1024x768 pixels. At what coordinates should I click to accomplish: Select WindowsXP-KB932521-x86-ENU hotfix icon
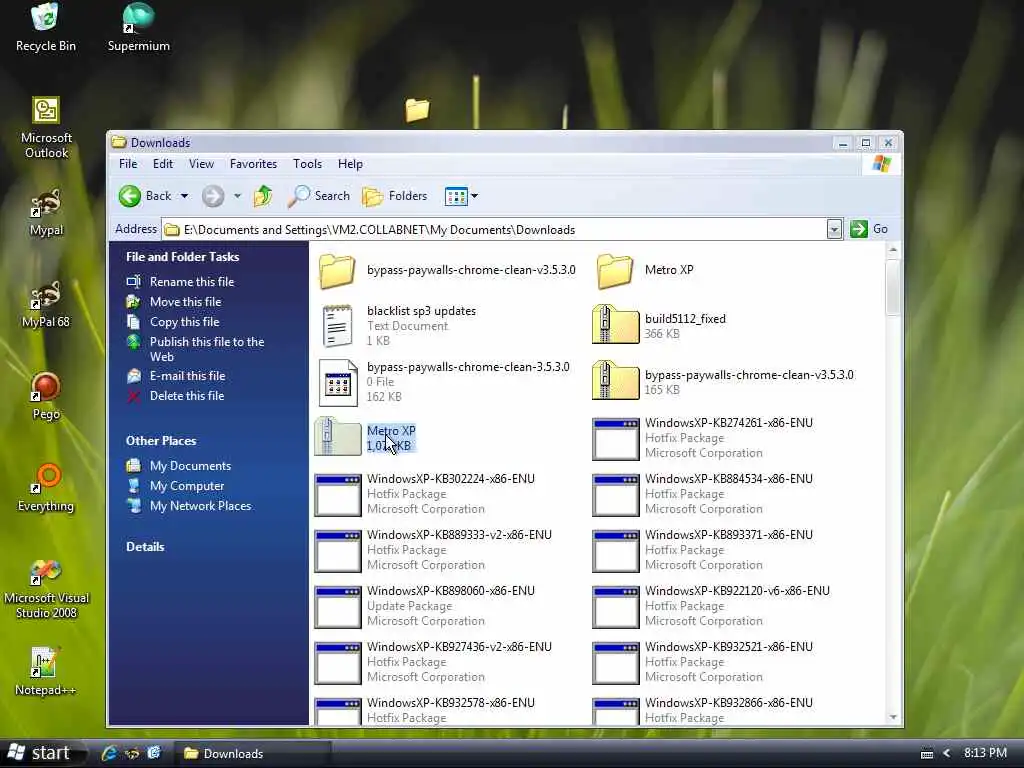[x=615, y=664]
